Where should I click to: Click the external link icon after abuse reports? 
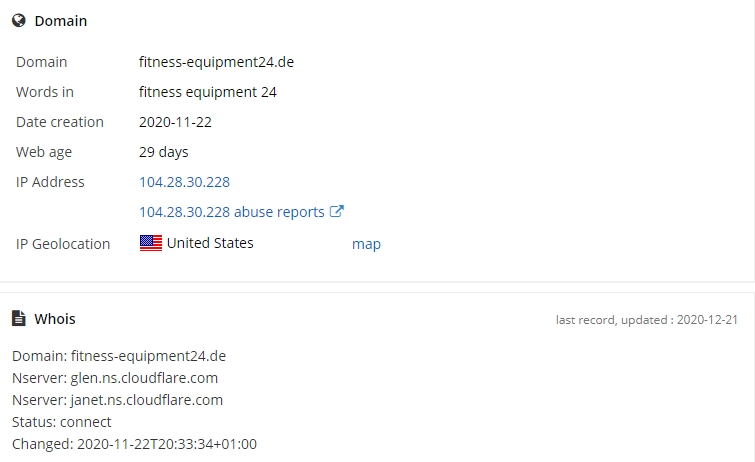[337, 211]
